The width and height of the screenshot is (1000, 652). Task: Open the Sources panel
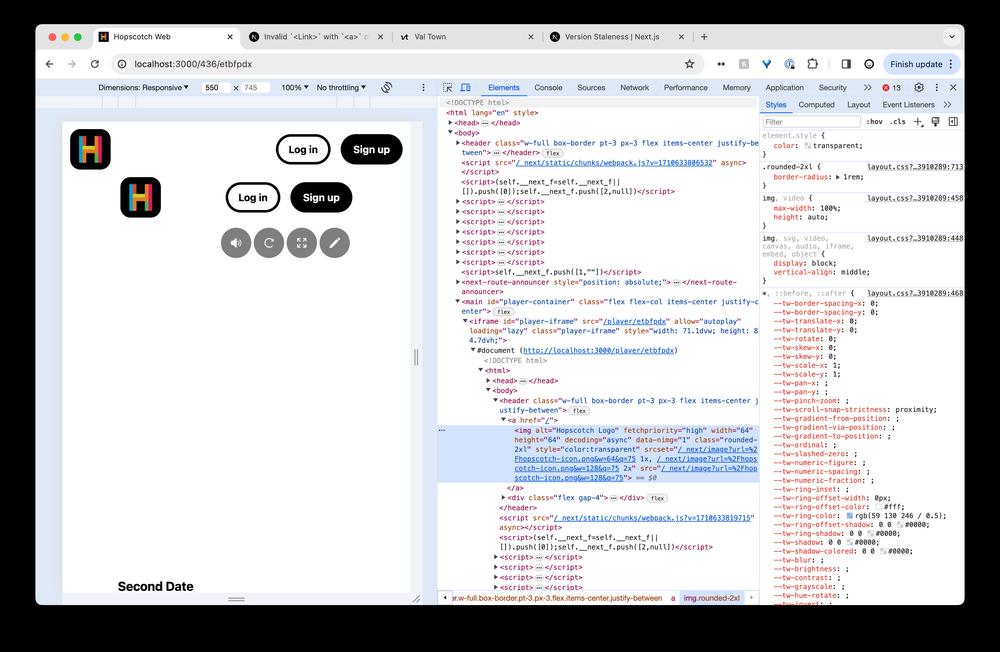[591, 87]
